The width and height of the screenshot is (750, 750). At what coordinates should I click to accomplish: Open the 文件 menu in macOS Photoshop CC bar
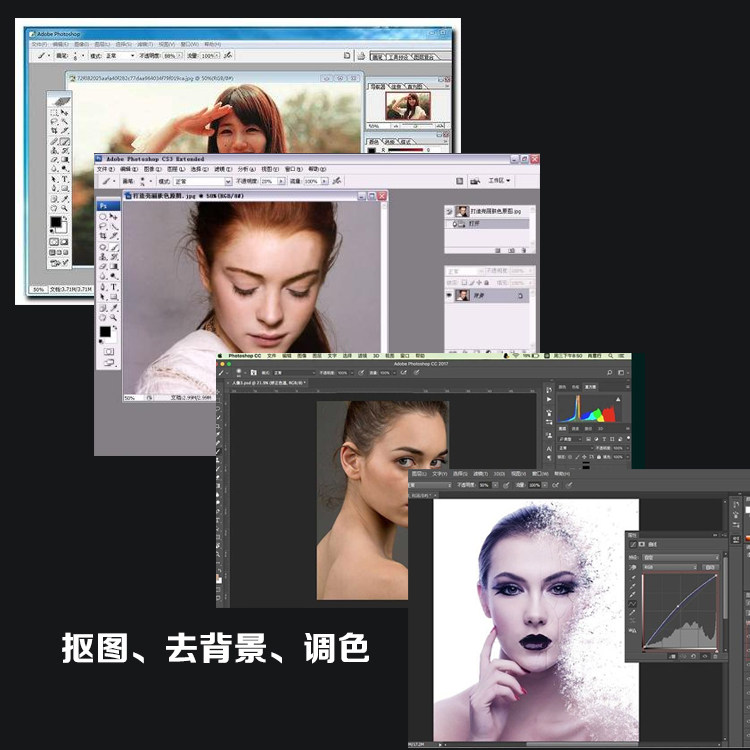272,356
